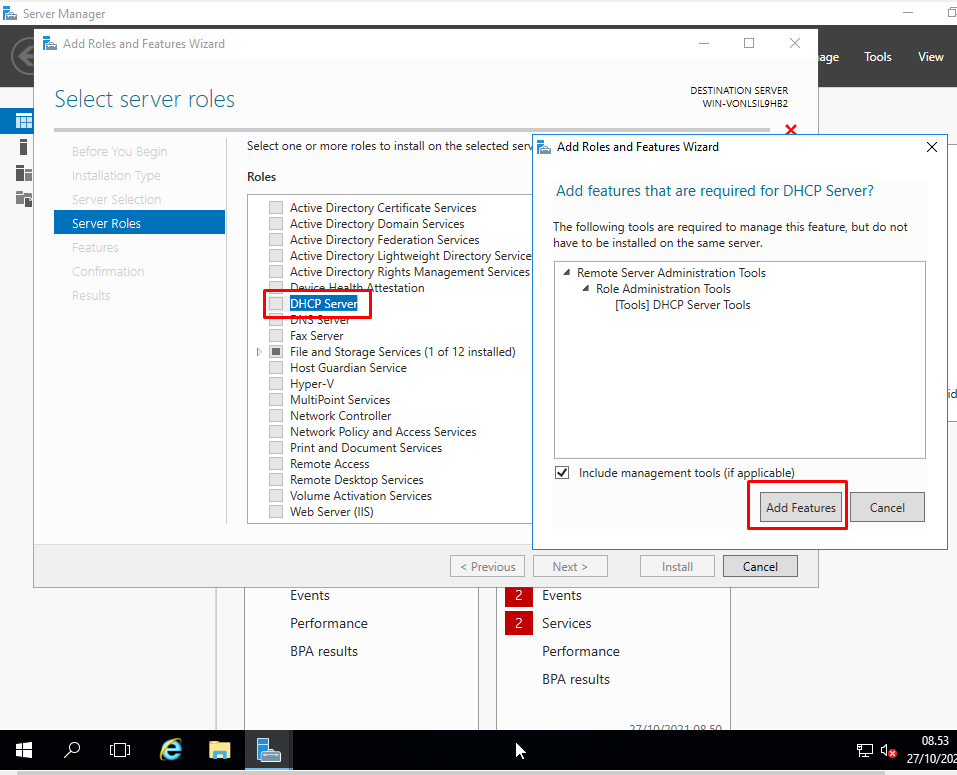Click Server Manager taskbar icon

[269, 750]
